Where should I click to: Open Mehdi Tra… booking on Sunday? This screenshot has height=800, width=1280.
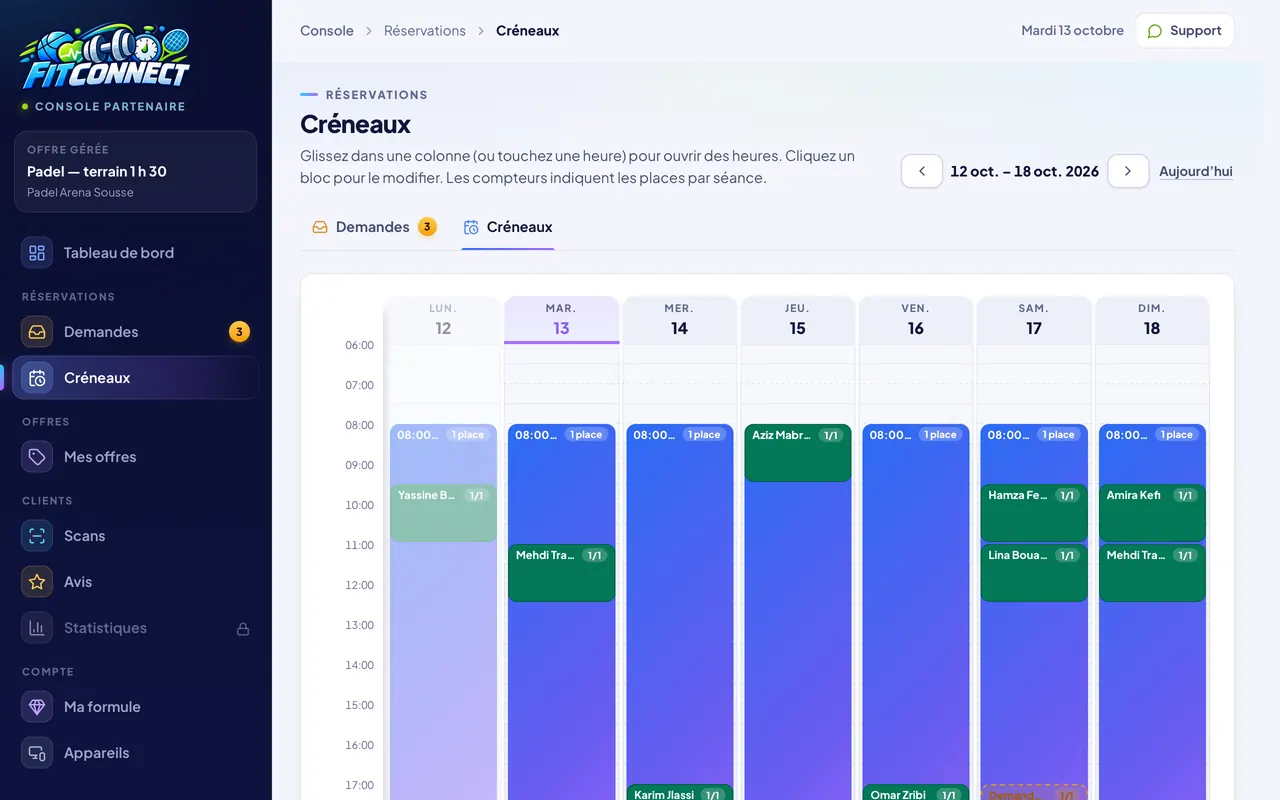1152,573
